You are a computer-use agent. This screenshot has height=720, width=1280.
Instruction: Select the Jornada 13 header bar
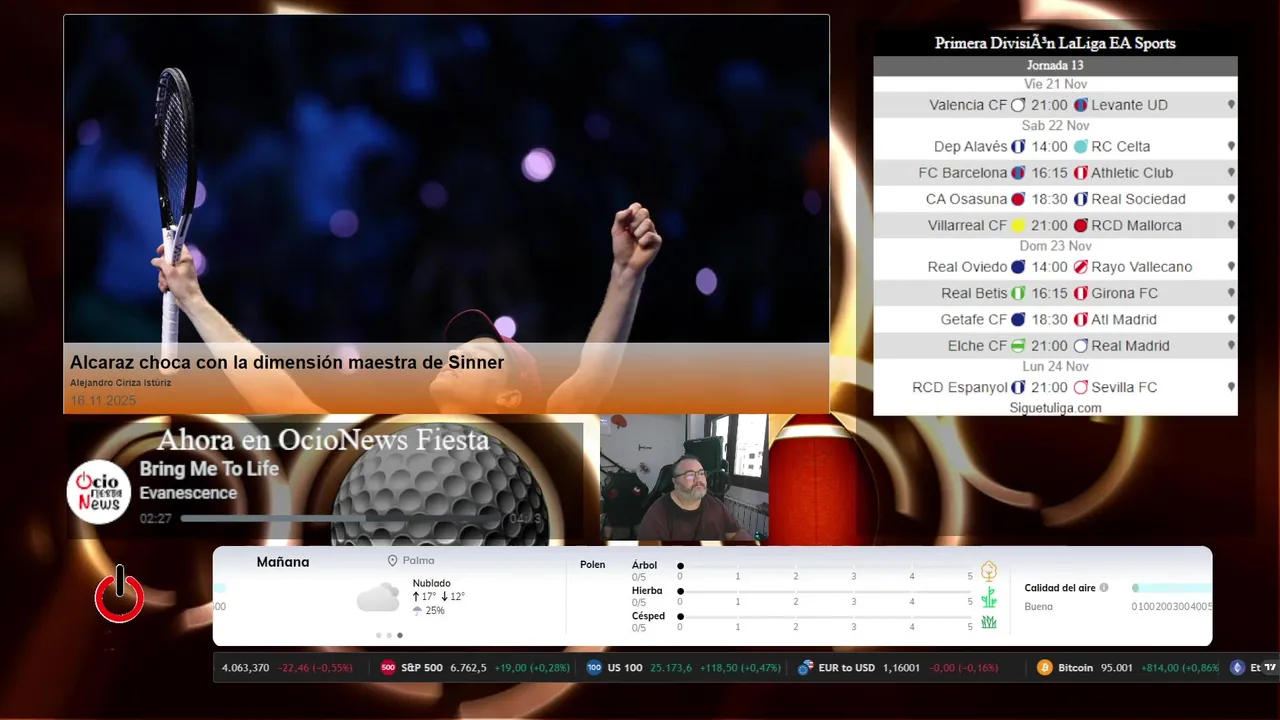pos(1055,66)
